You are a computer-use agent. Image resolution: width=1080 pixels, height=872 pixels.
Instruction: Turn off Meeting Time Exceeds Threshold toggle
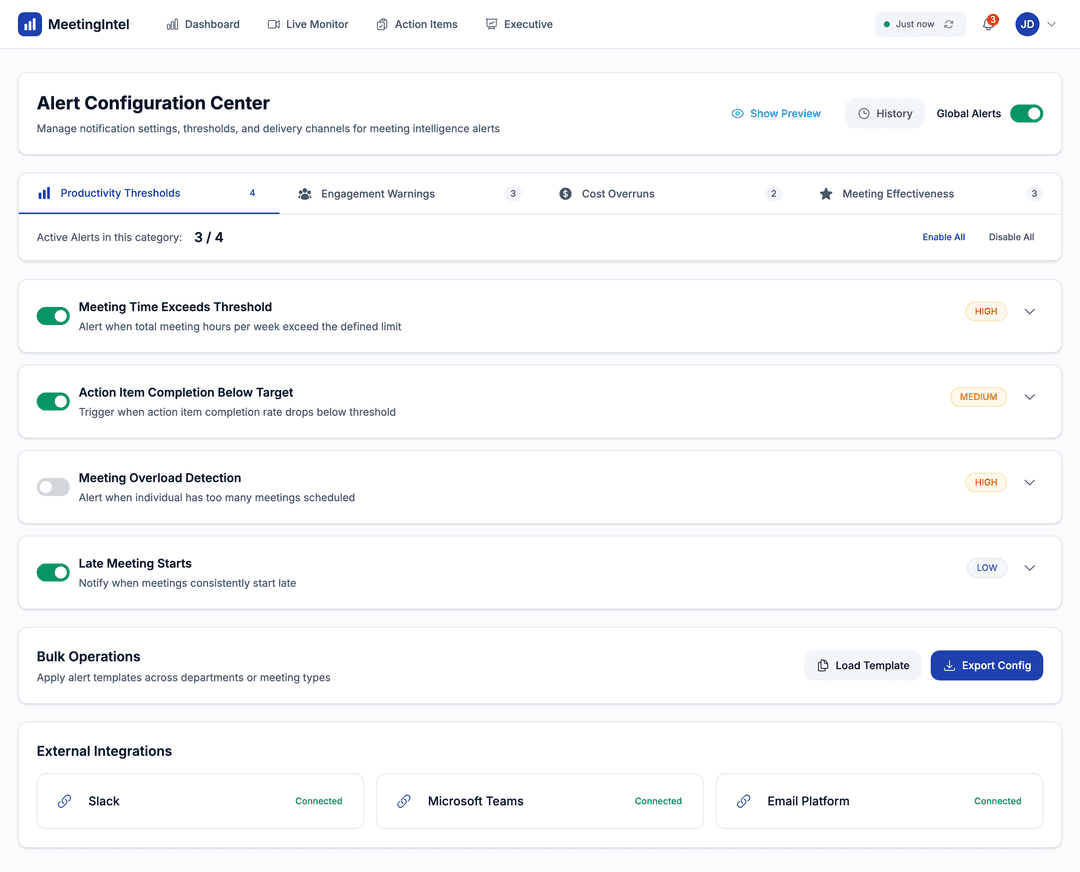[x=53, y=316]
